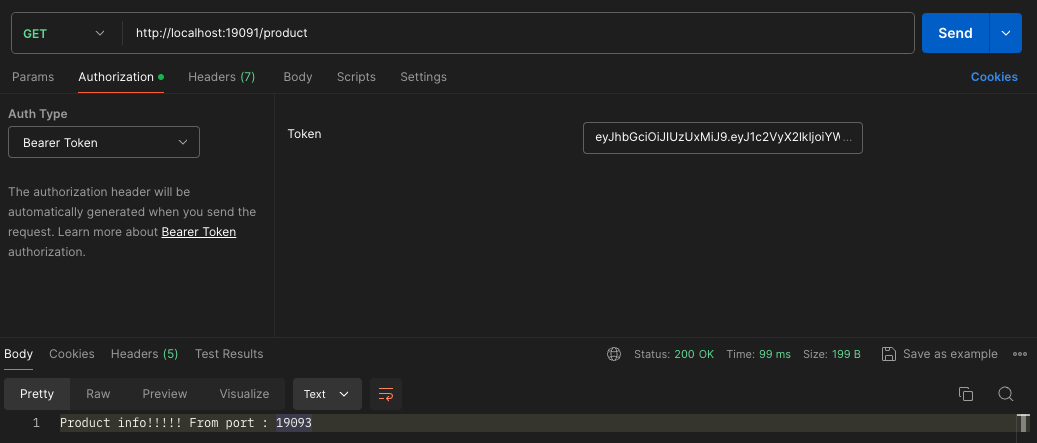Click Save as example
Screen dimensions: 1037x443
pyautogui.click(x=950, y=354)
